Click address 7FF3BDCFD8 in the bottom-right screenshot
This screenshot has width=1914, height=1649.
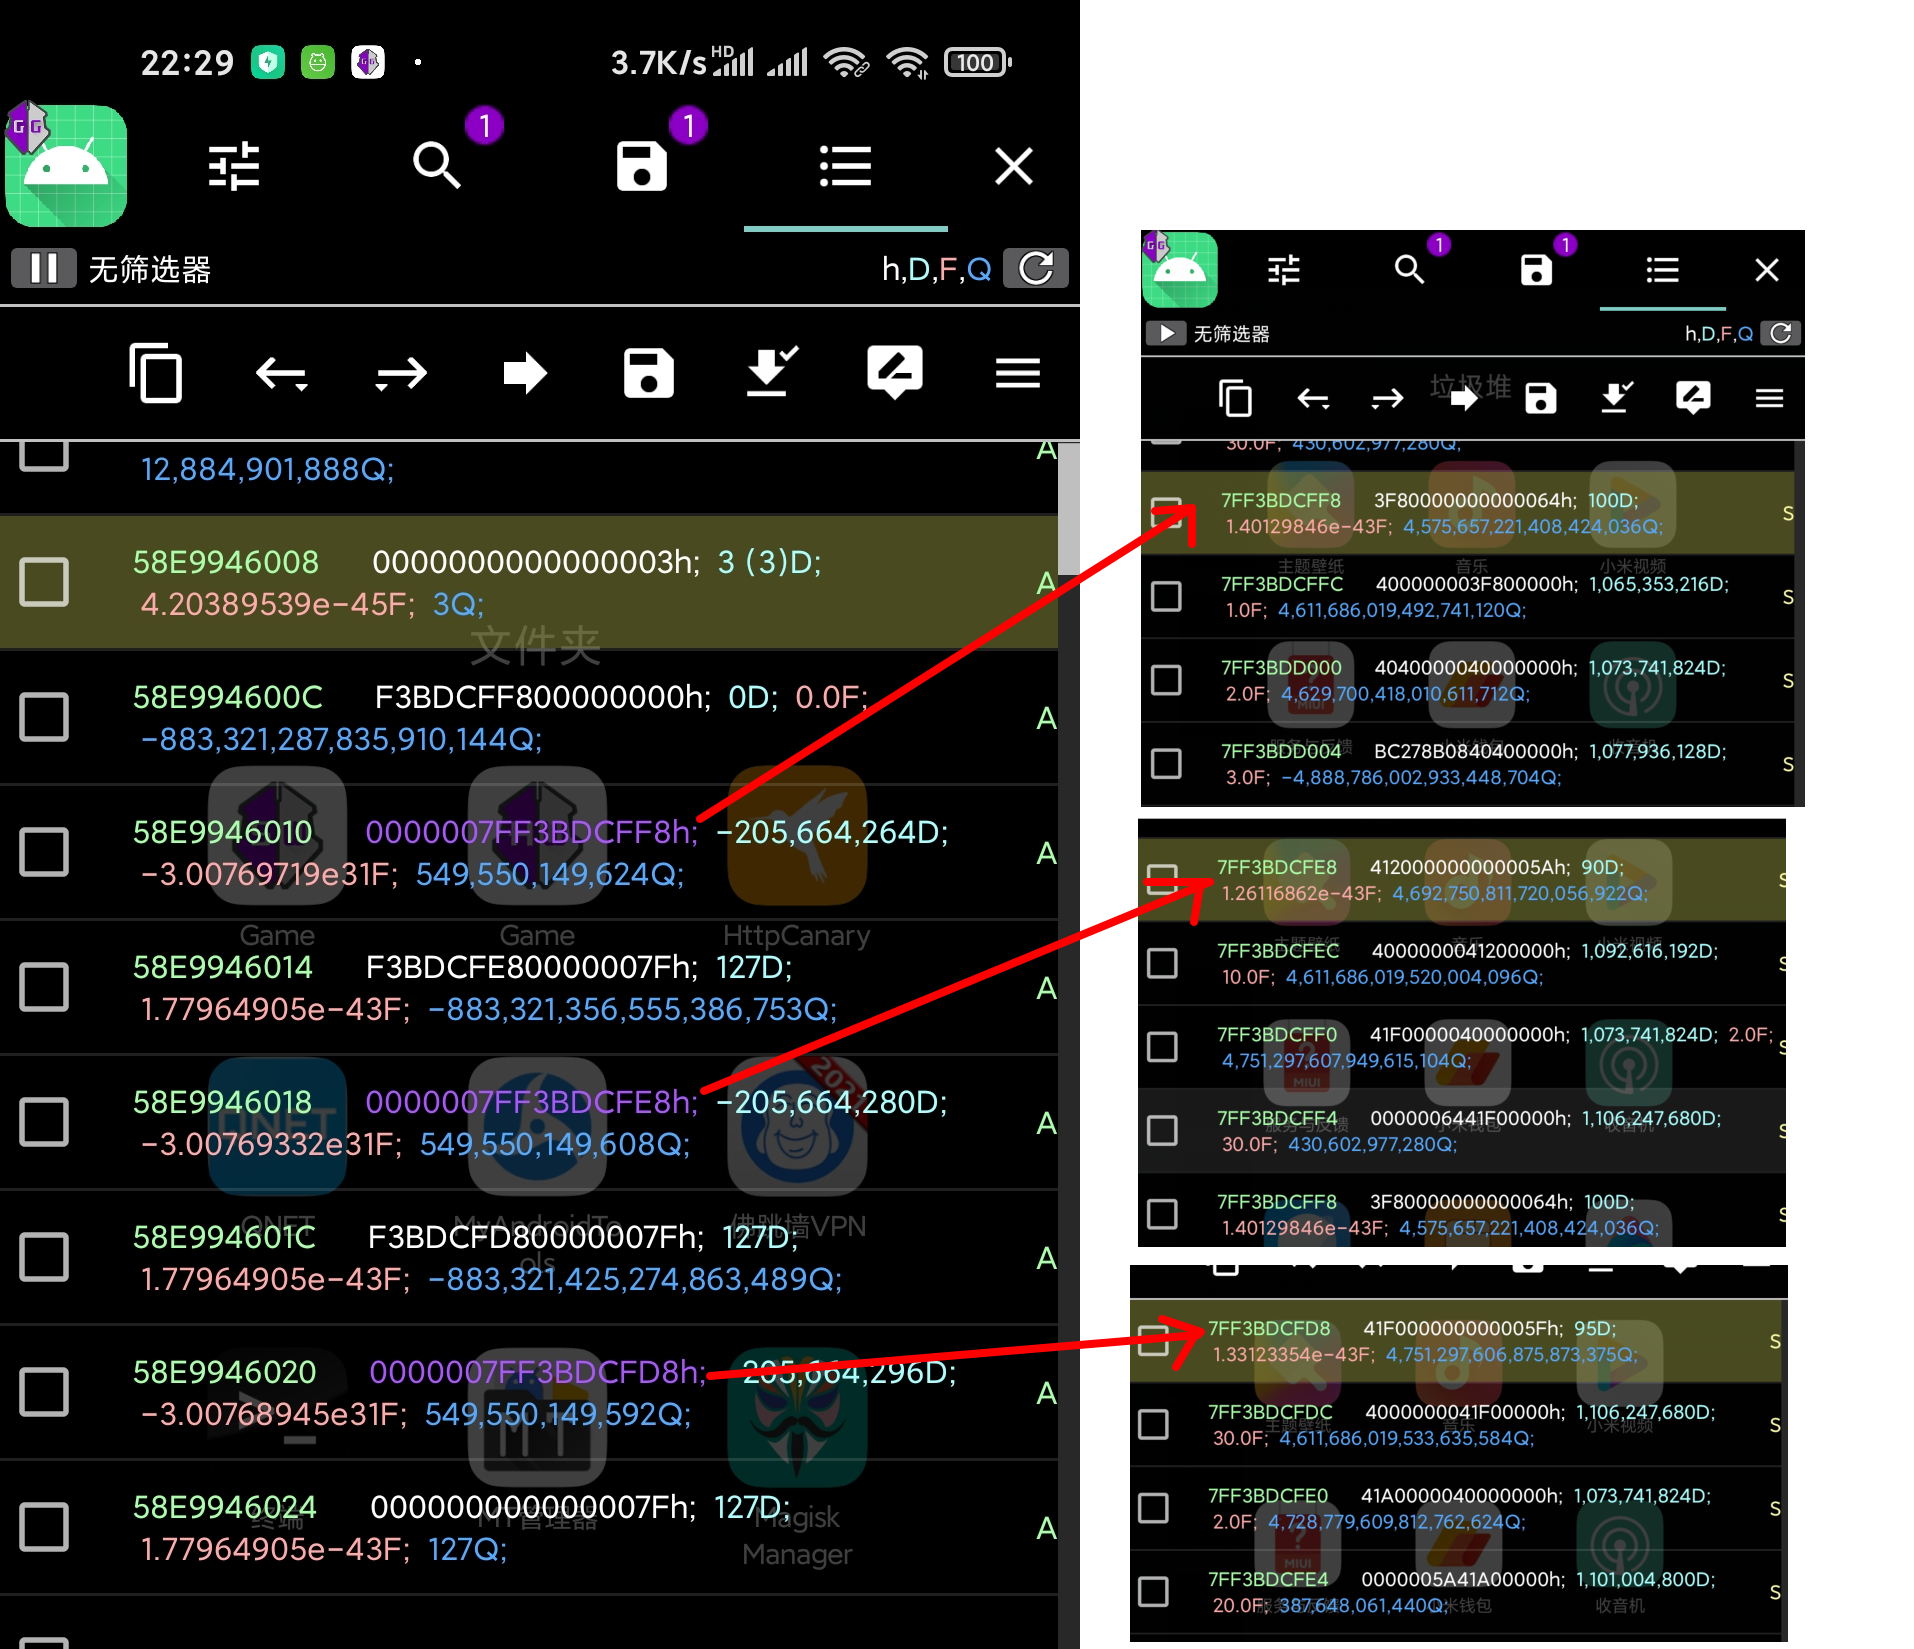click(x=1269, y=1328)
